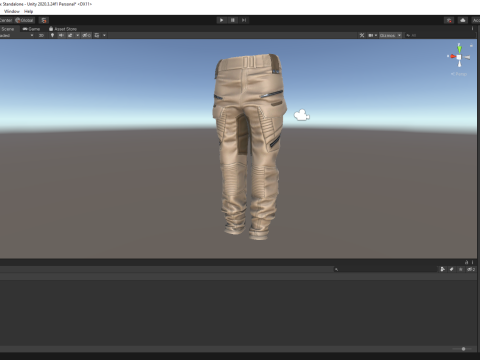Toggle 2D scene view mode
480x360 pixels.
point(41,35)
